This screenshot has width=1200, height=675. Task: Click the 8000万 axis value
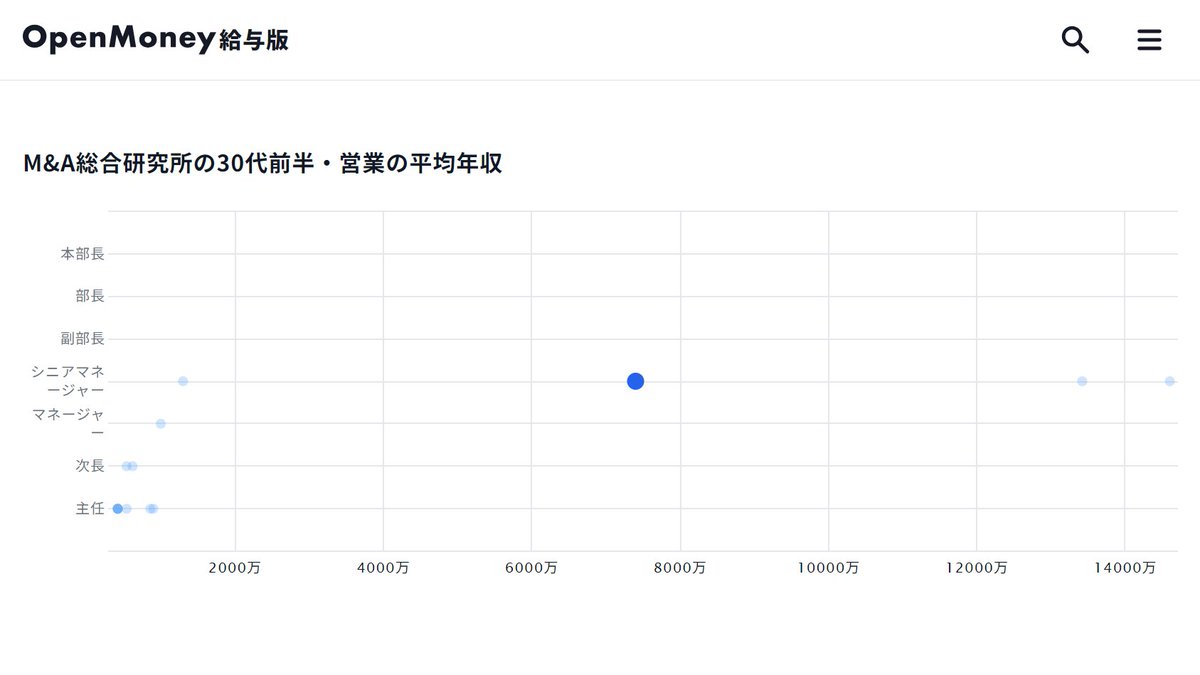coord(680,568)
